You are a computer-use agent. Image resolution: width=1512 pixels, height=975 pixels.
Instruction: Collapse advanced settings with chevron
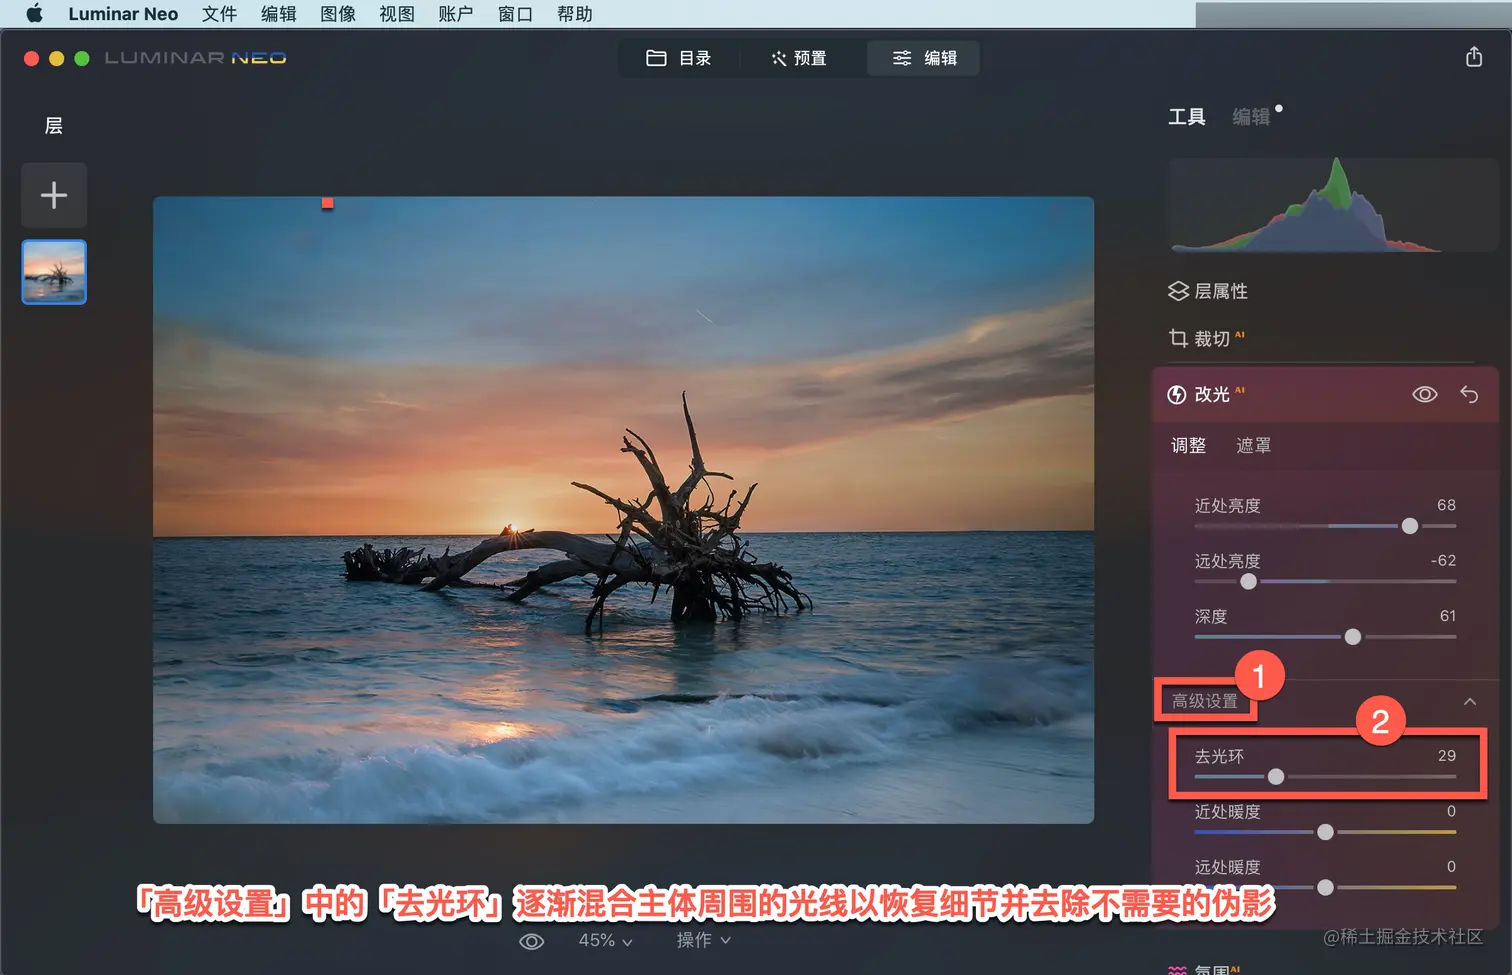[1470, 701]
